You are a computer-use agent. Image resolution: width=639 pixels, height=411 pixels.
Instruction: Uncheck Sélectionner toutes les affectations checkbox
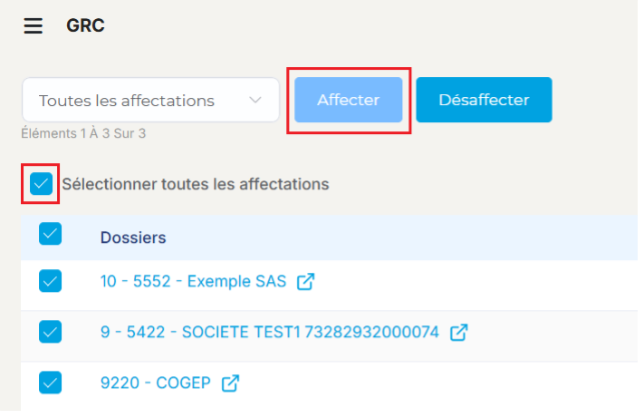(41, 184)
